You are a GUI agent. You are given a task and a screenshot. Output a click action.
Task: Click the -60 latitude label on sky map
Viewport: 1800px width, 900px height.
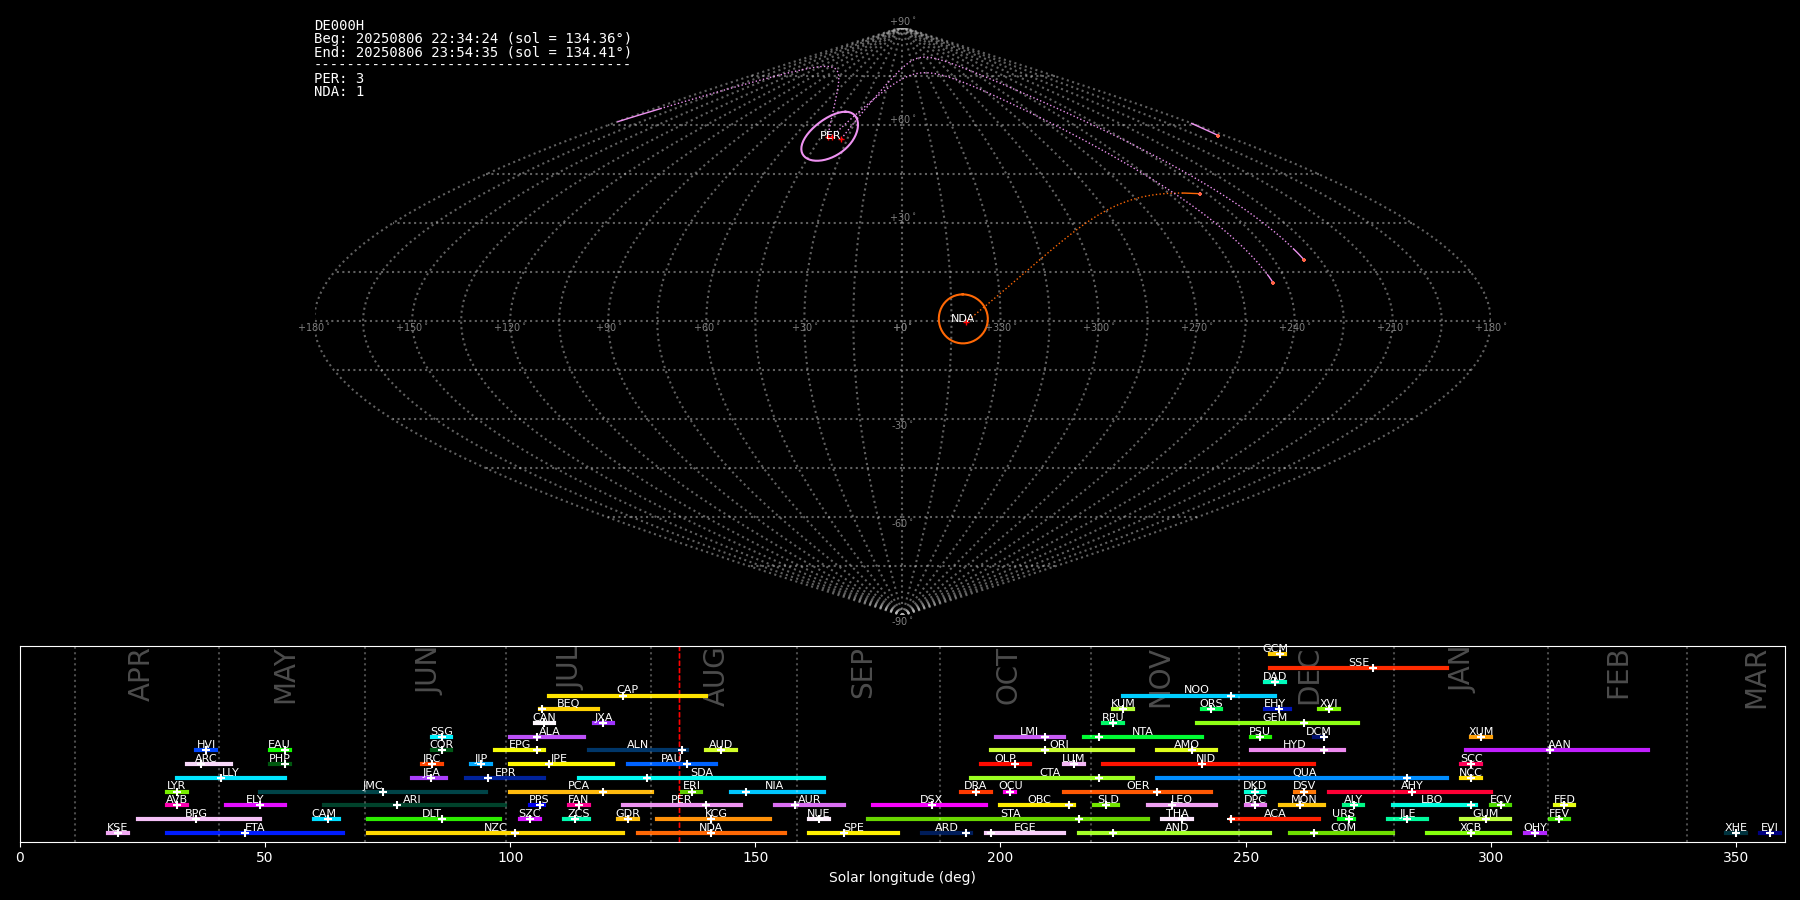(x=901, y=524)
